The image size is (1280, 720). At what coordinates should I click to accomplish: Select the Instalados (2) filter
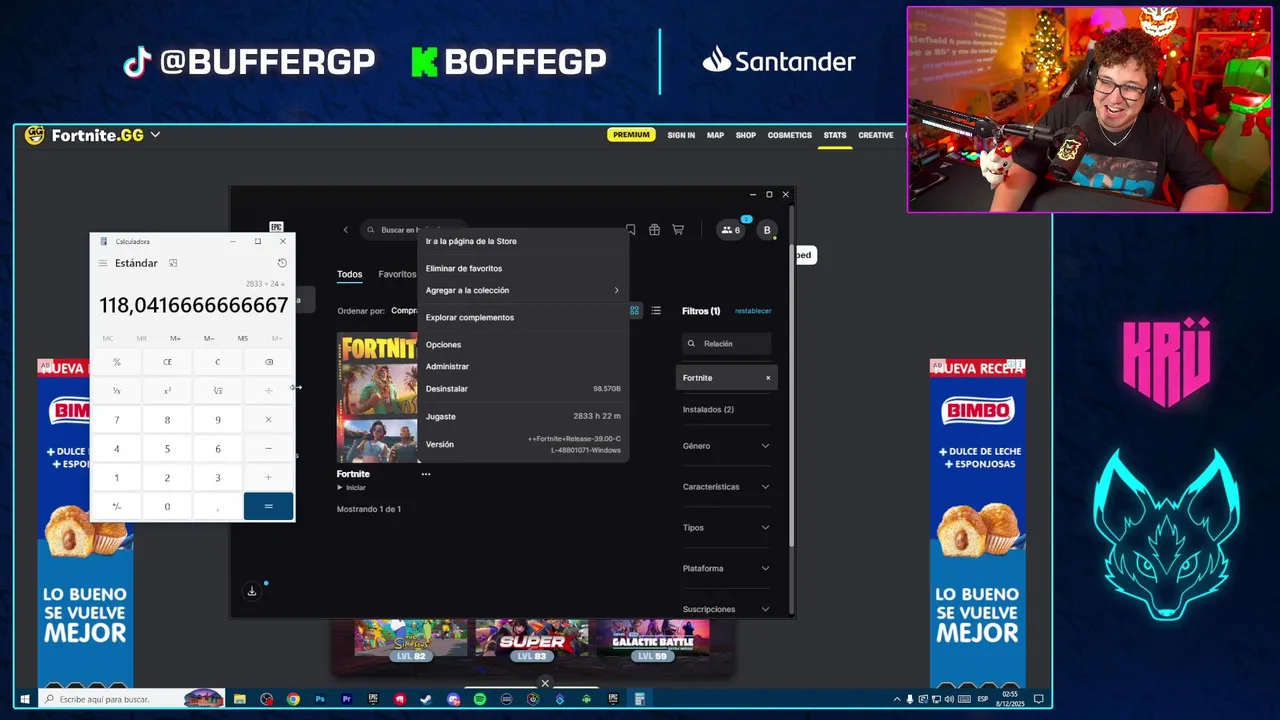point(708,409)
